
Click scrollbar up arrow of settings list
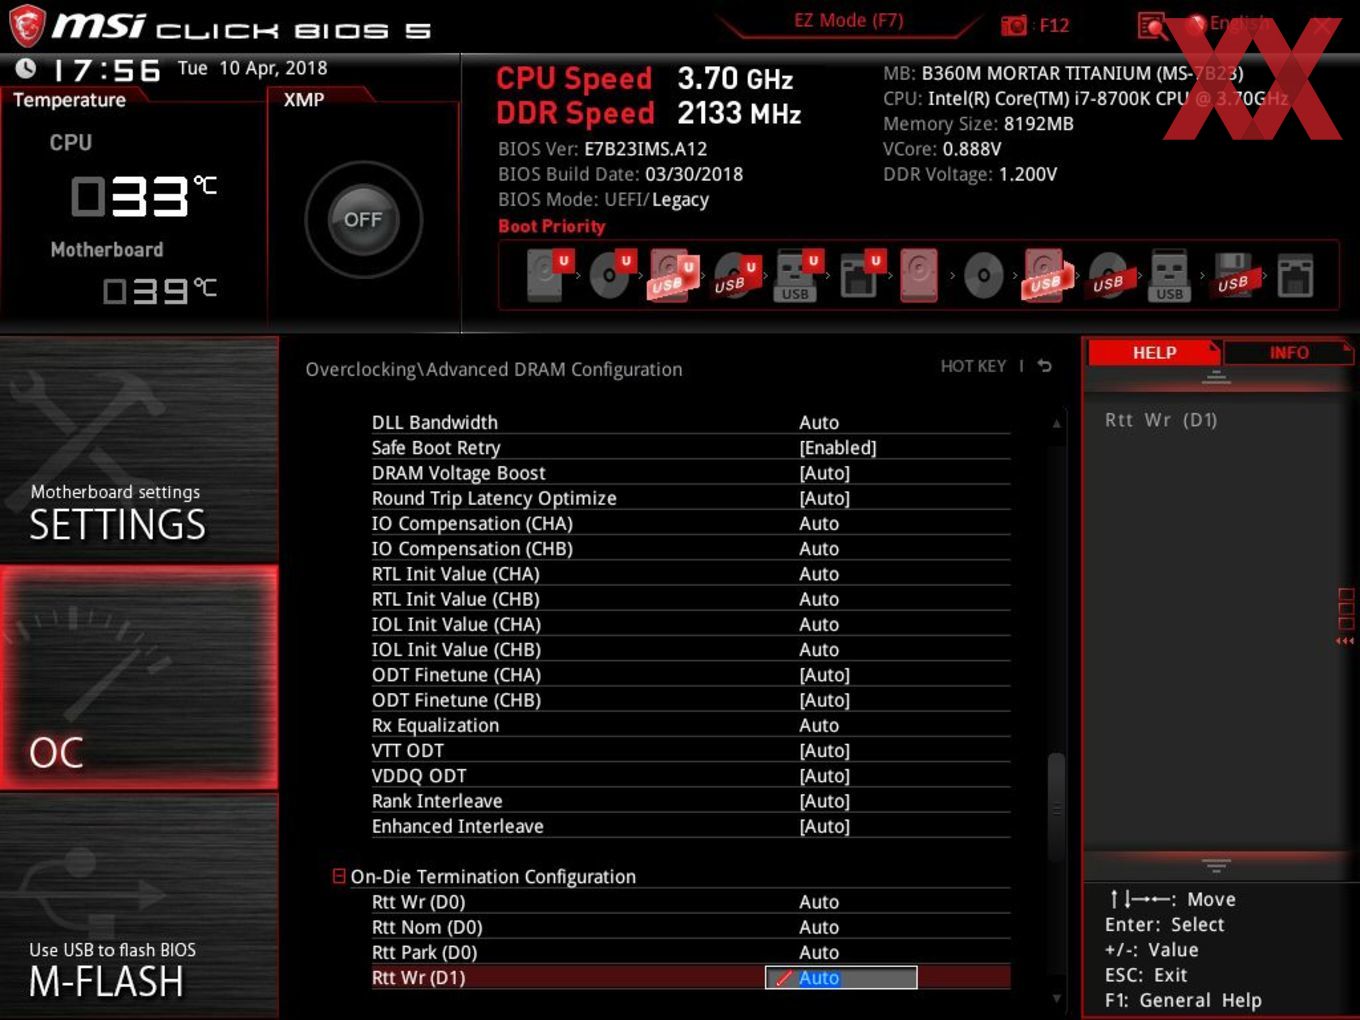click(x=1056, y=424)
